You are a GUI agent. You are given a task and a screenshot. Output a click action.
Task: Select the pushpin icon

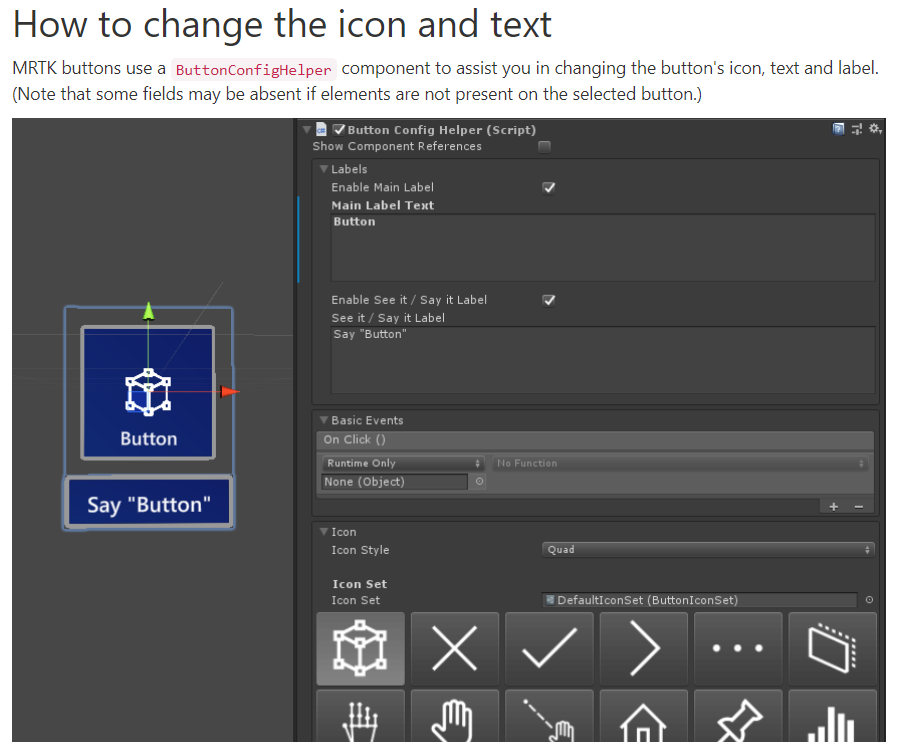738,716
